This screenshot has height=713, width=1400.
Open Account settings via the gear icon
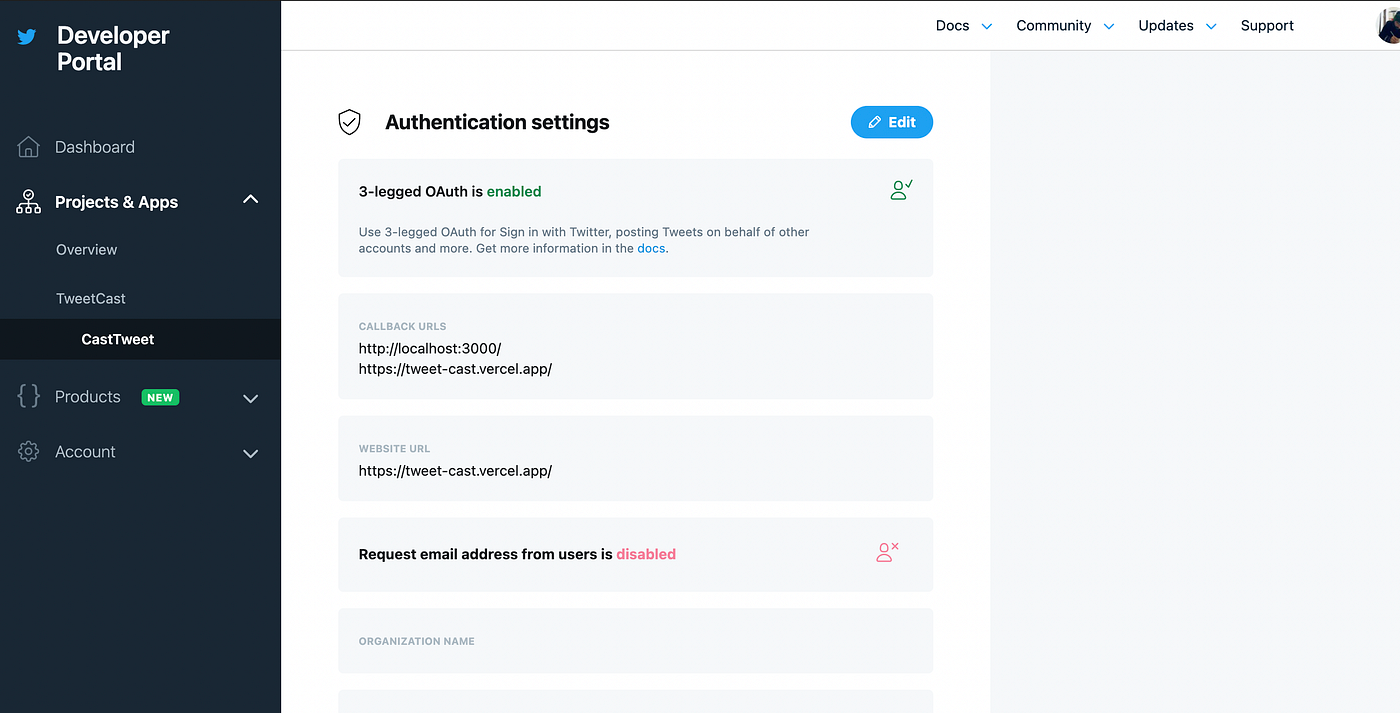coord(28,451)
